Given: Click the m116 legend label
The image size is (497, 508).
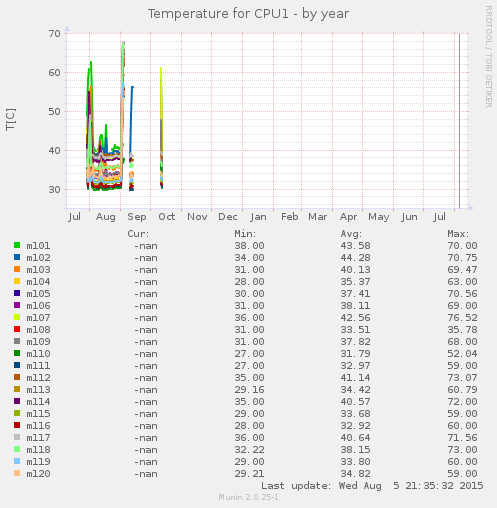Looking at the screenshot, I should pyautogui.click(x=38, y=426).
